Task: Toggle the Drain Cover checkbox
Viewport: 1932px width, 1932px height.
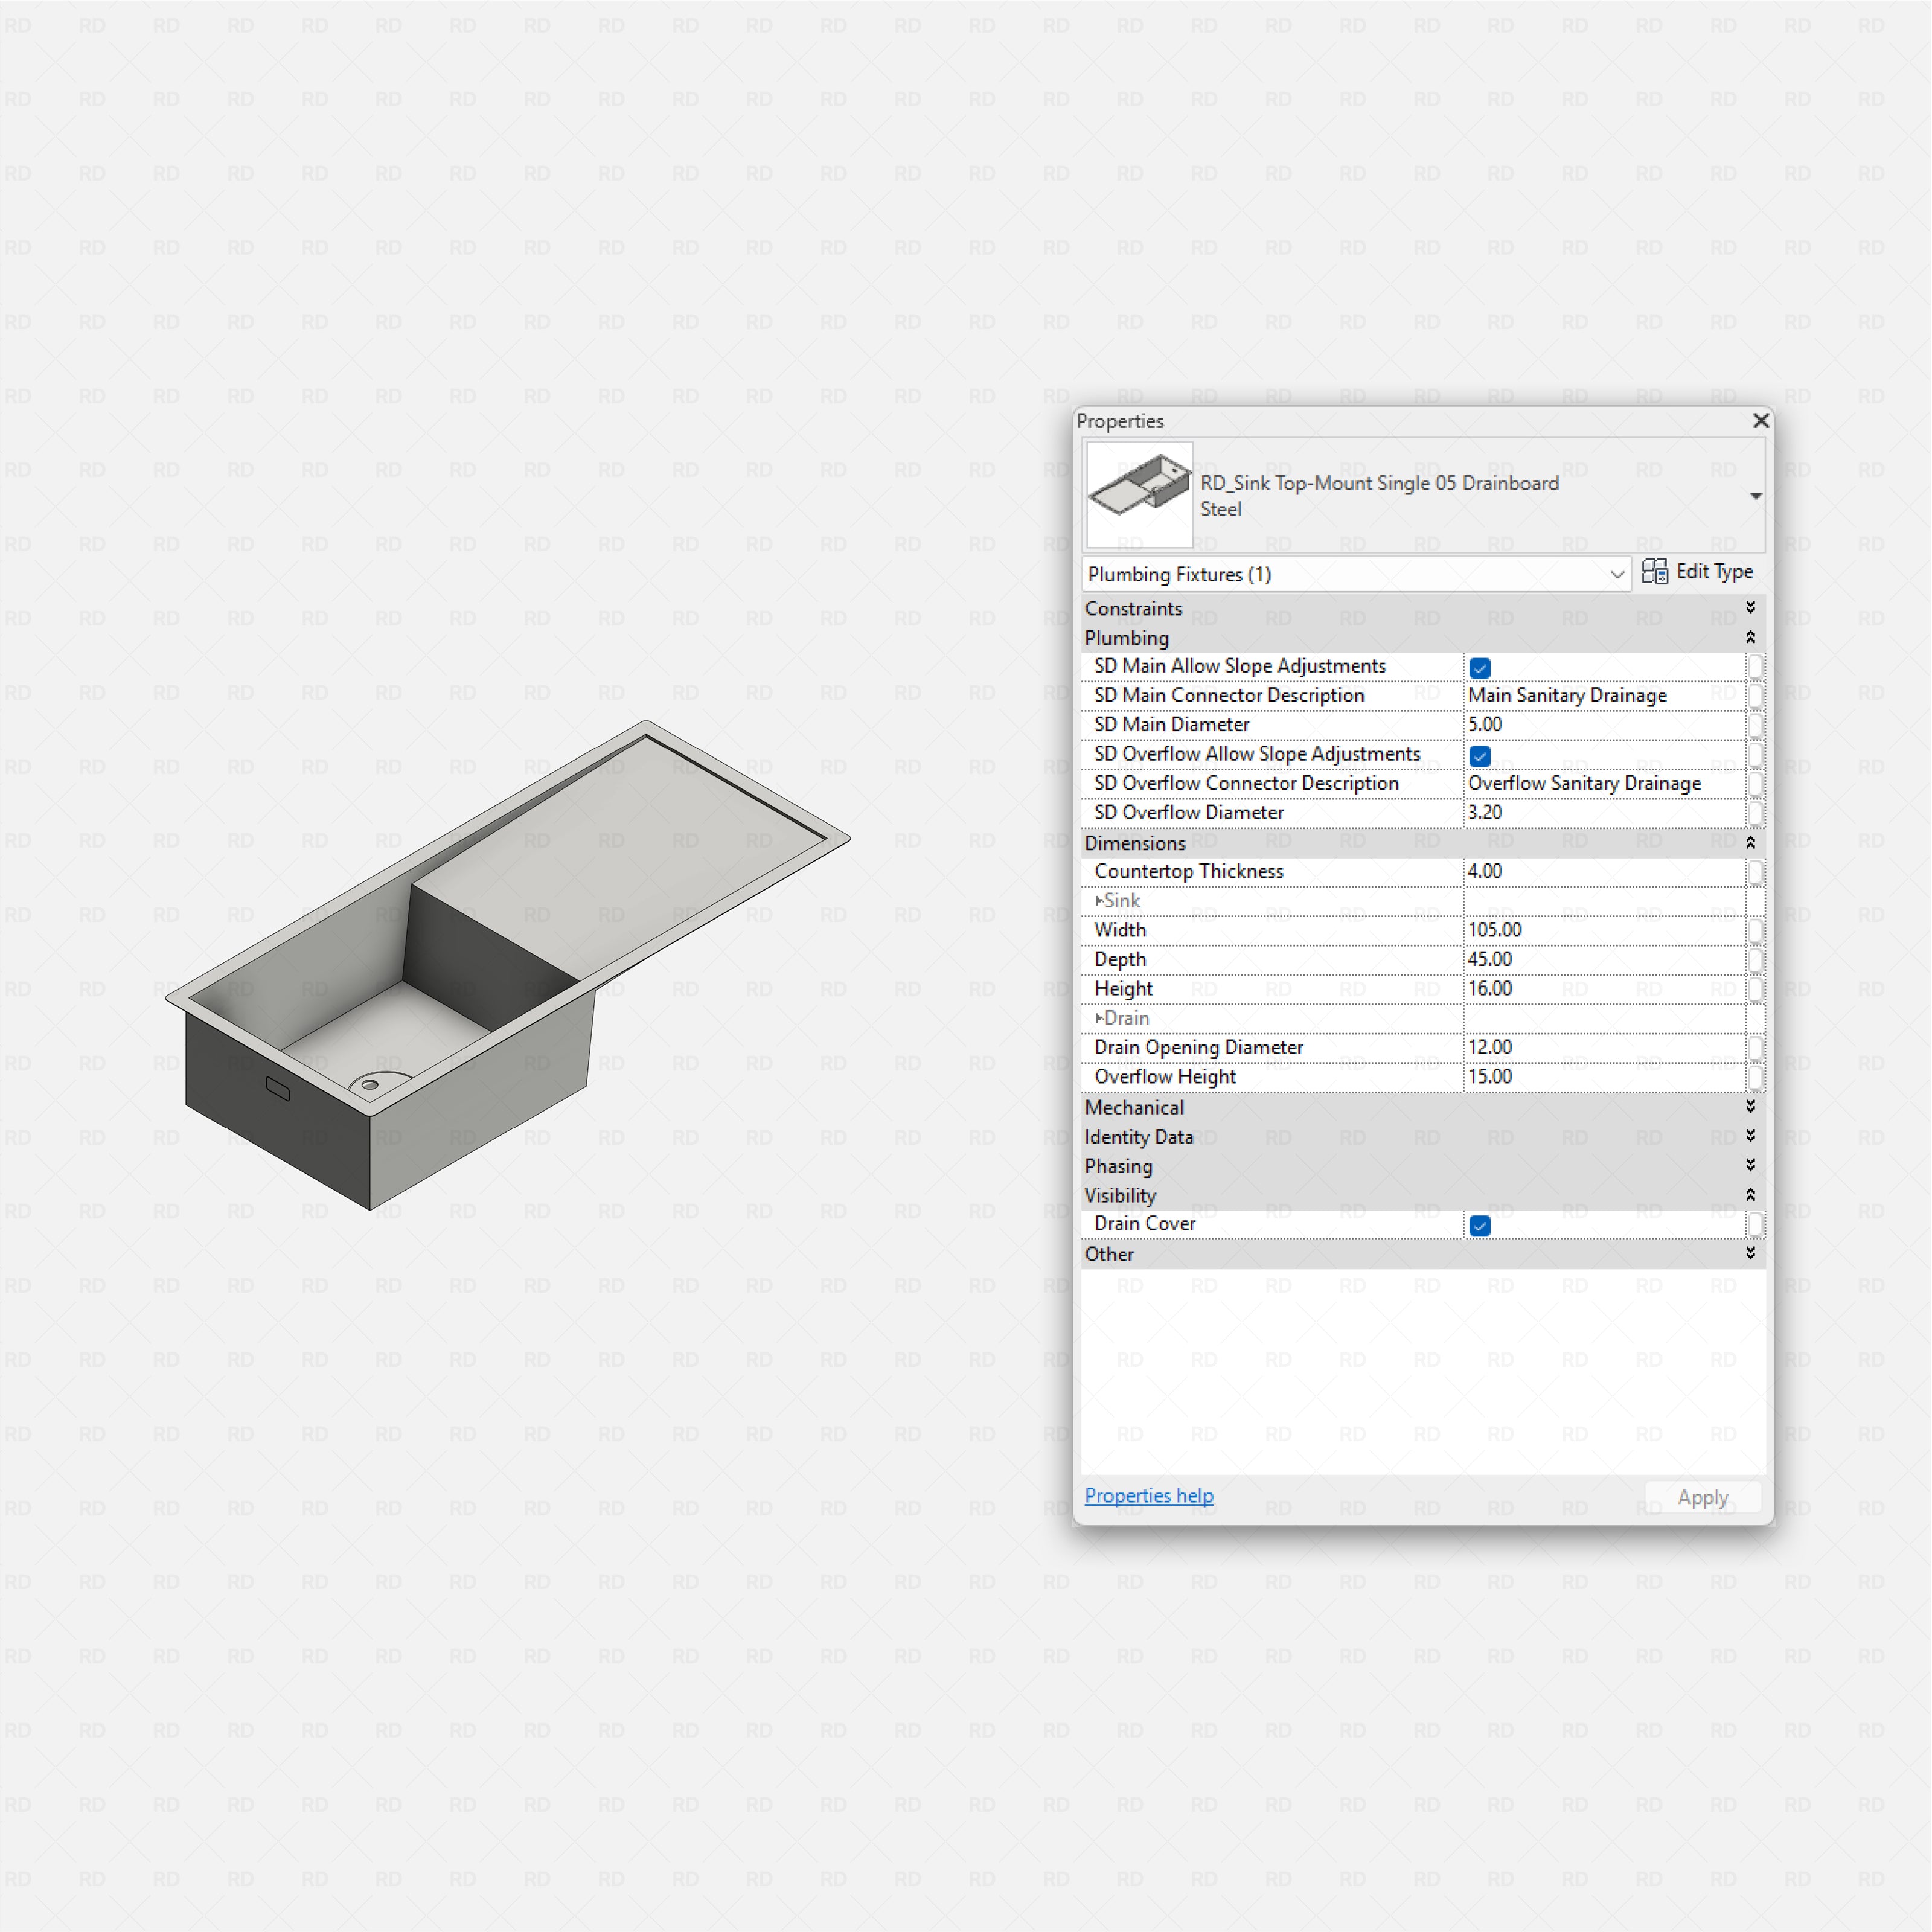Action: 1480,1225
